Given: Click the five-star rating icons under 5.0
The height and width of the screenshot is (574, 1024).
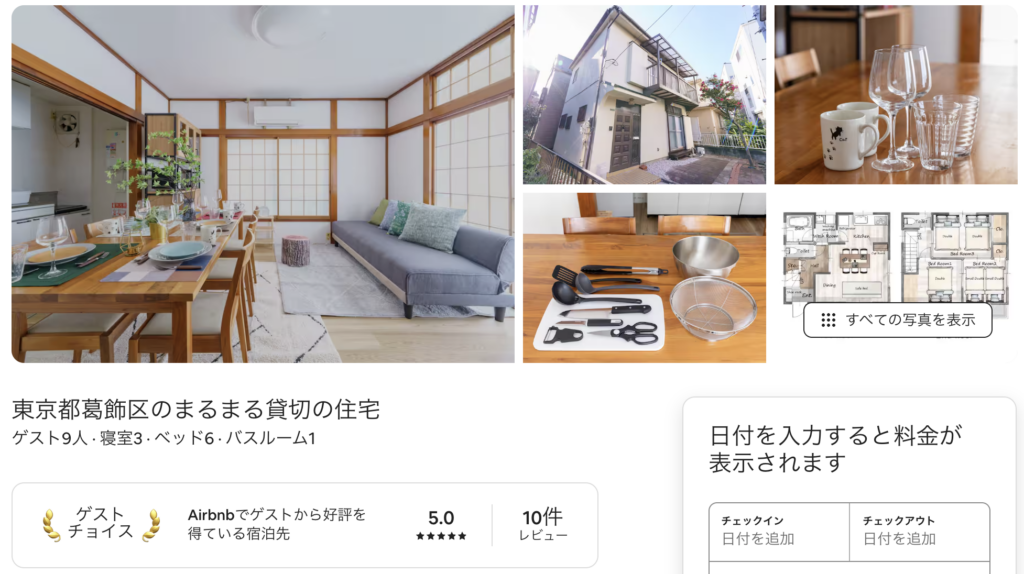Looking at the screenshot, I should click(x=441, y=536).
